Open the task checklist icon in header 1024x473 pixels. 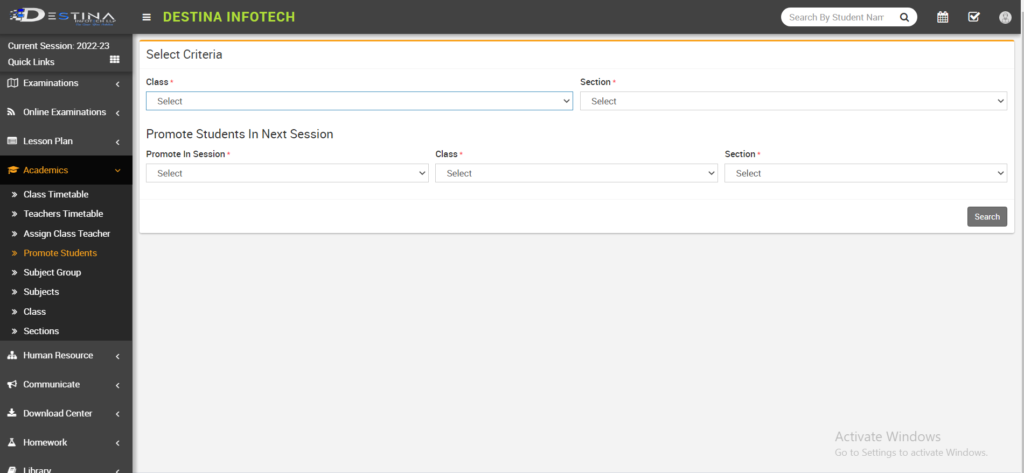click(973, 17)
